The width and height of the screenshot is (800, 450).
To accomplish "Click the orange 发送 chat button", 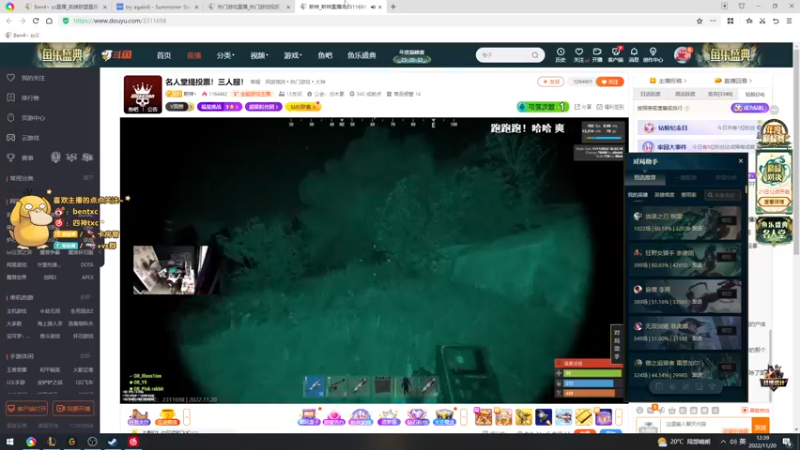I will click(x=760, y=427).
